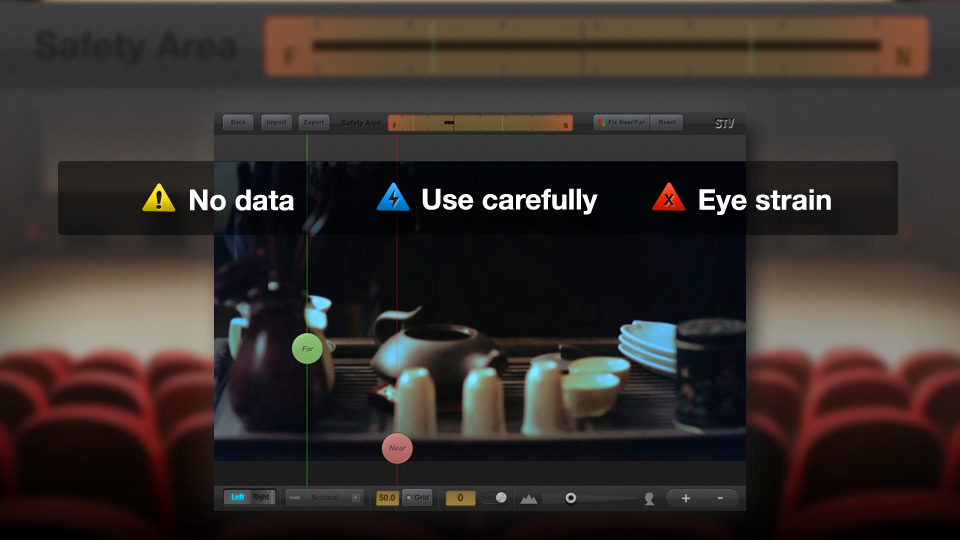
Task: Click the blue Use carefully lightning icon
Action: coord(393,198)
